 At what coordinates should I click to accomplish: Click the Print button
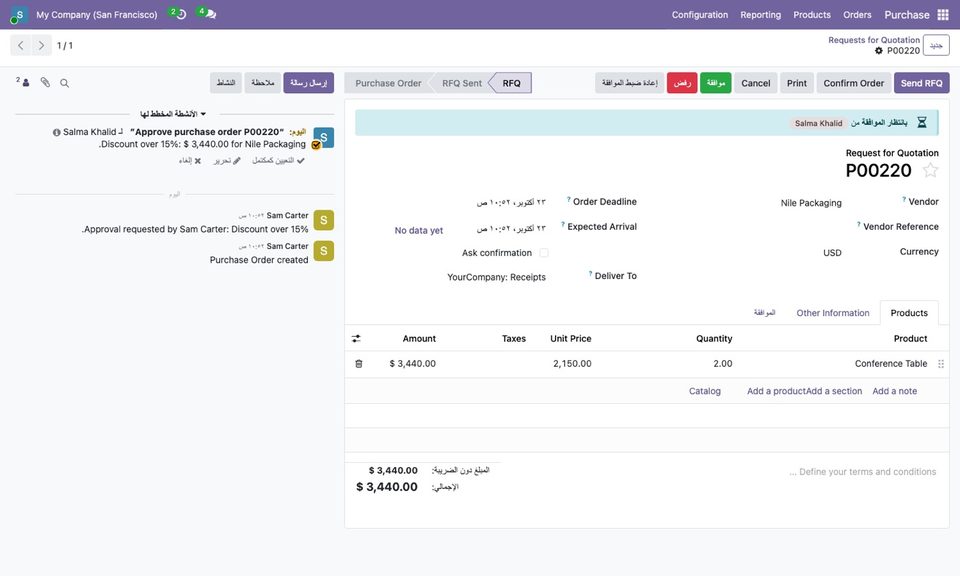coord(797,83)
